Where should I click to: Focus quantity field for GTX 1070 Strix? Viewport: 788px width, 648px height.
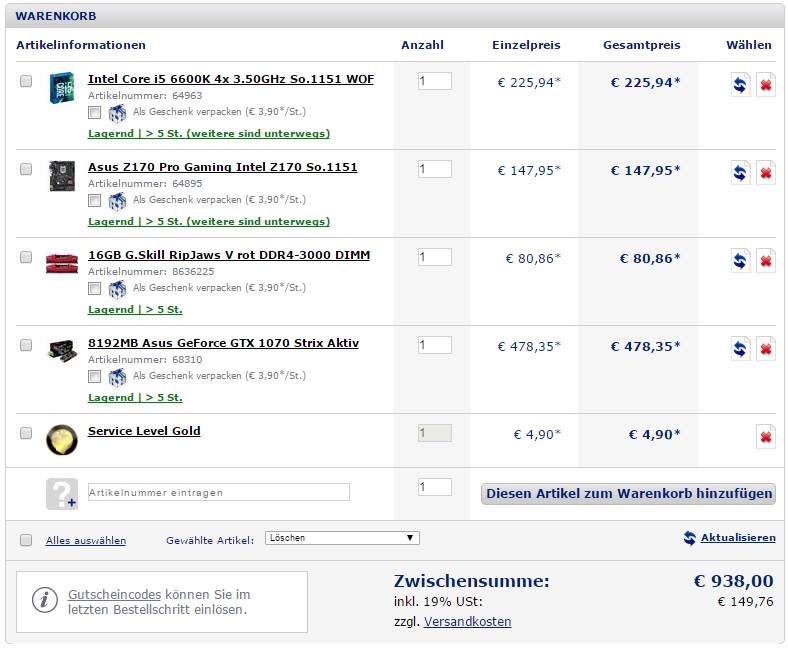[435, 345]
